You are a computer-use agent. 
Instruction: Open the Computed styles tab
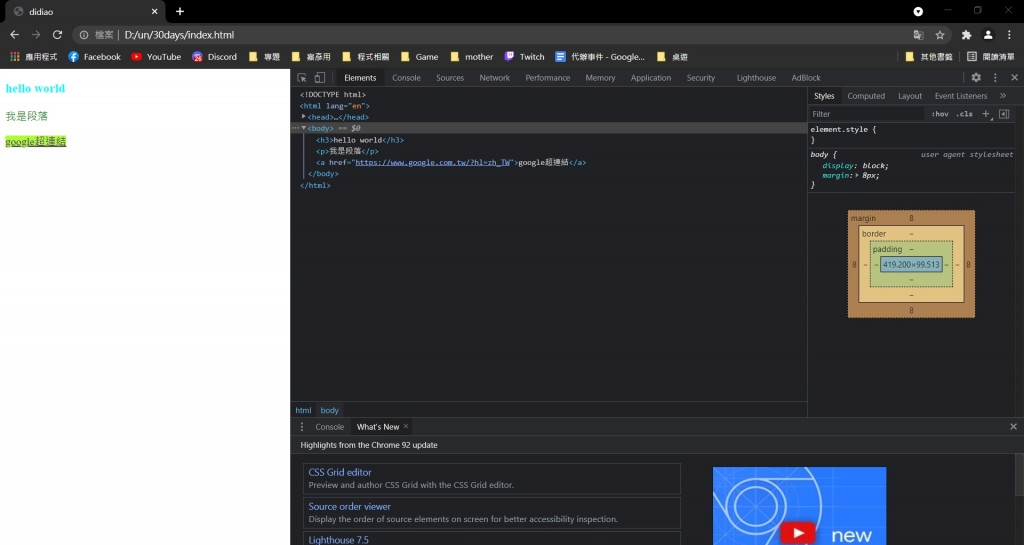[x=866, y=96]
